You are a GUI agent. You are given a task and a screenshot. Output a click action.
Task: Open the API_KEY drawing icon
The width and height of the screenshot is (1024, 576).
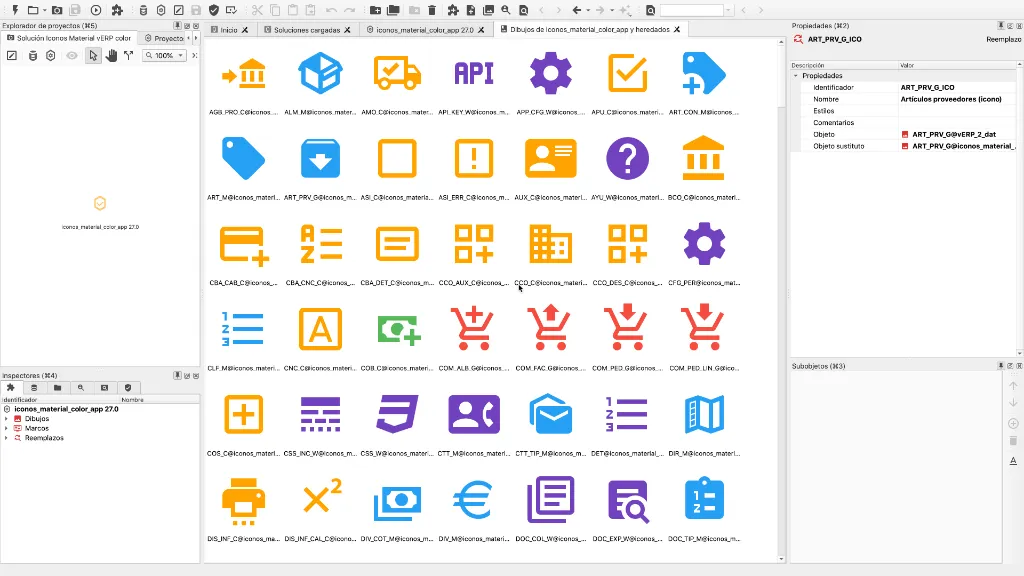tap(473, 72)
